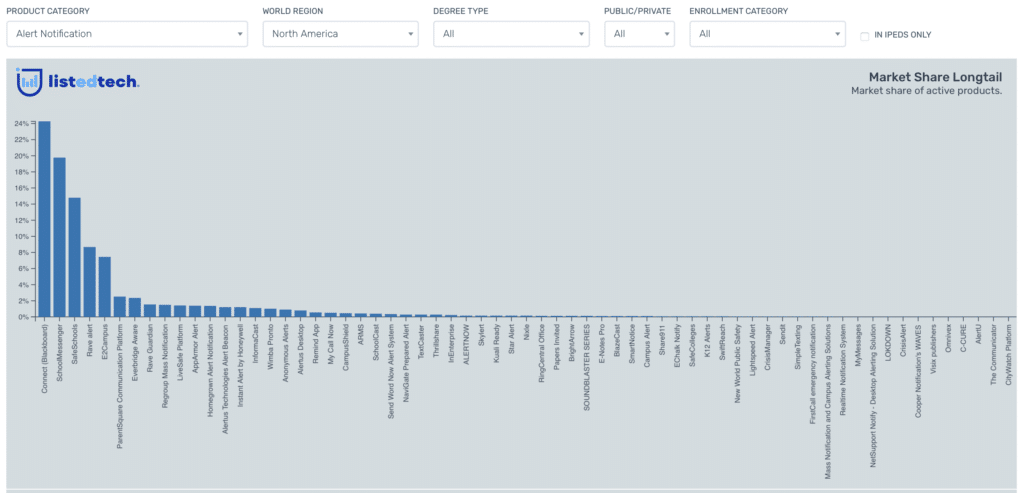Open the World Region dropdown
The width and height of the screenshot is (1024, 493).
(x=340, y=34)
